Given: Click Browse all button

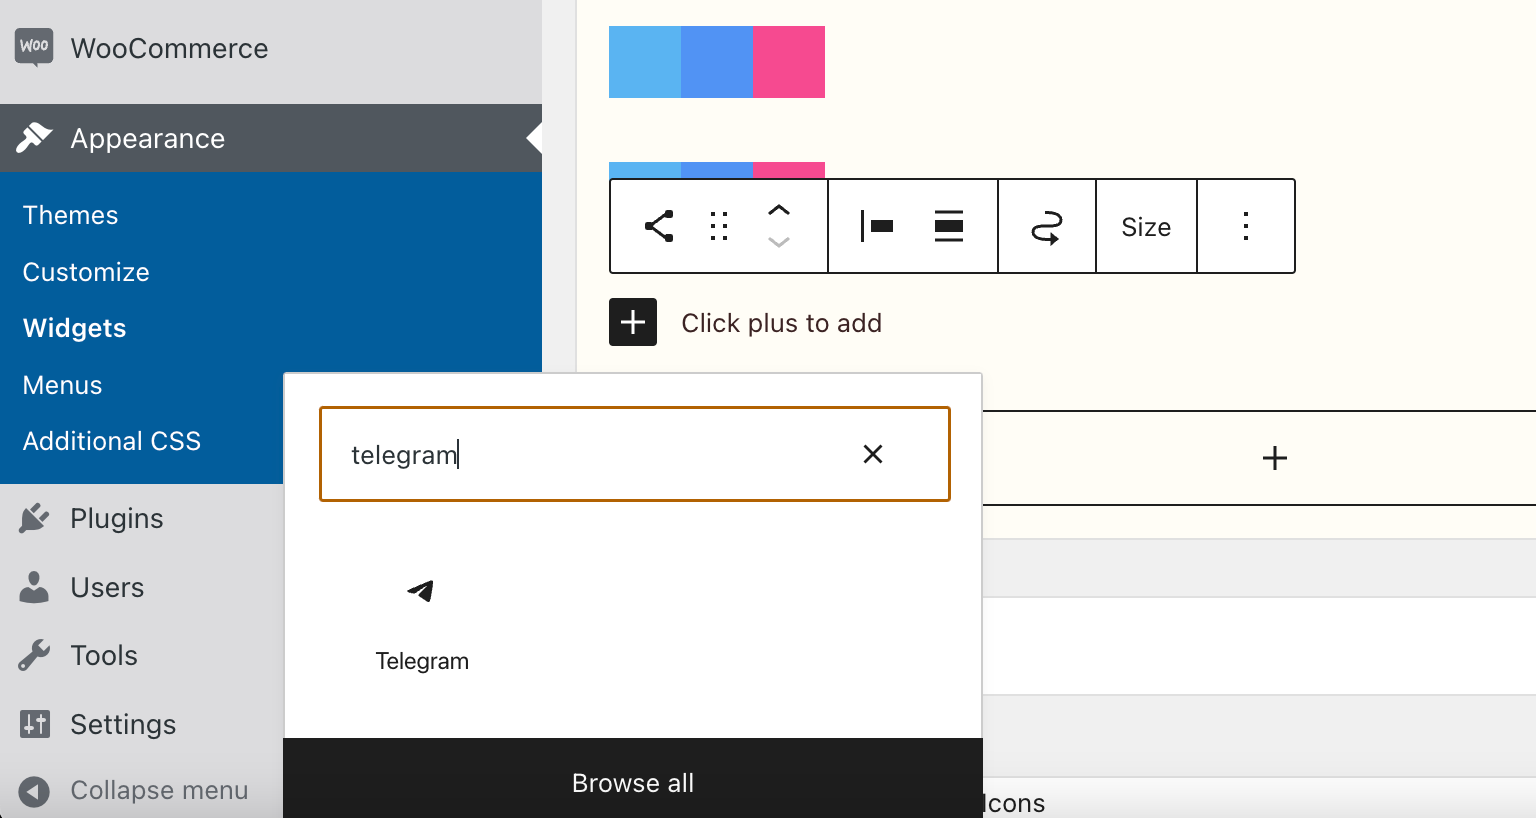Looking at the screenshot, I should 633,782.
